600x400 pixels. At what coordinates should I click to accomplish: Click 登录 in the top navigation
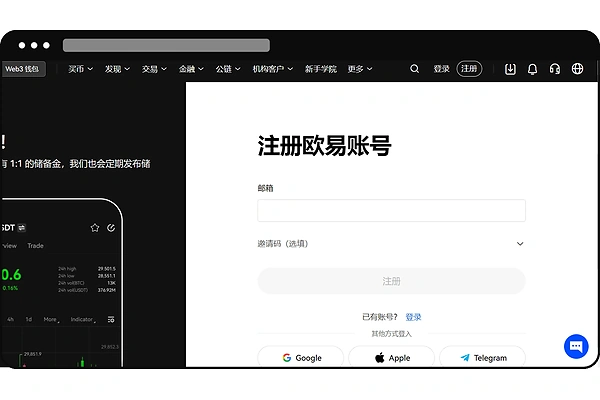click(x=441, y=69)
